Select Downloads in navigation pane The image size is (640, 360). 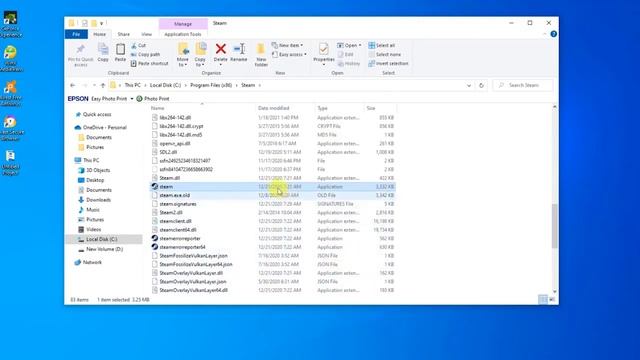point(98,200)
